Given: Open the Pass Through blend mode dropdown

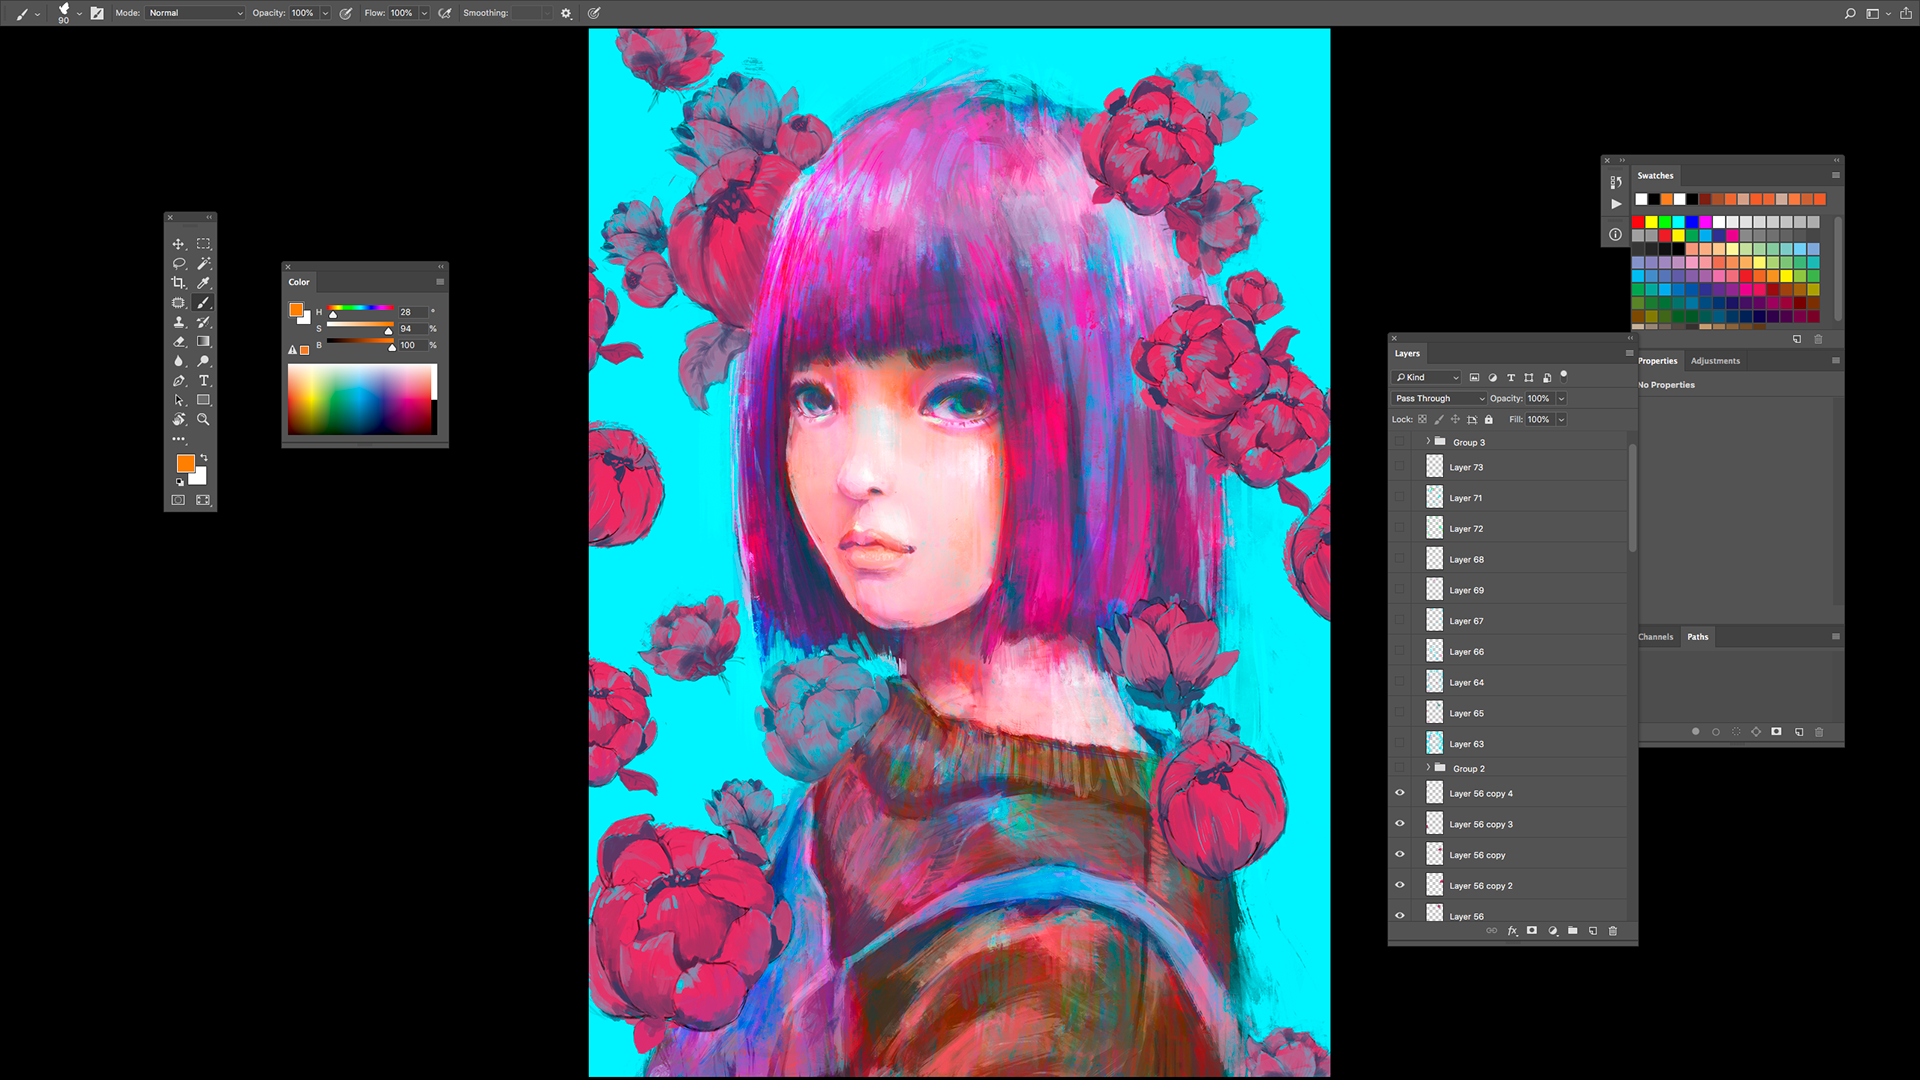Looking at the screenshot, I should [x=1440, y=398].
